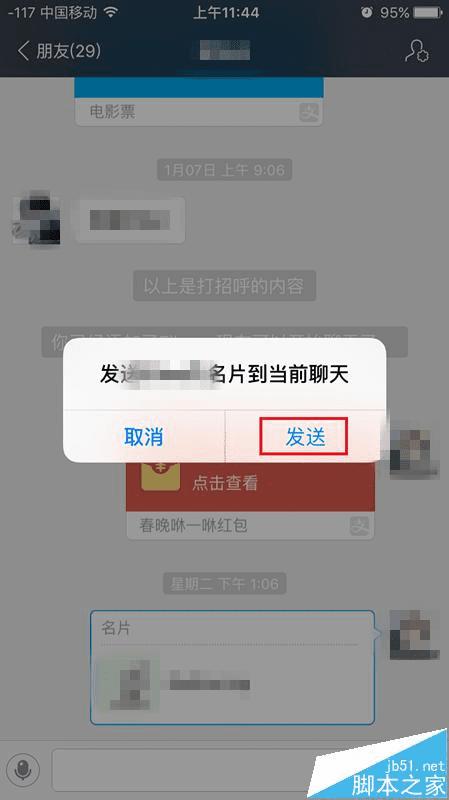Tap the battery indicator in status bar

click(x=428, y=13)
